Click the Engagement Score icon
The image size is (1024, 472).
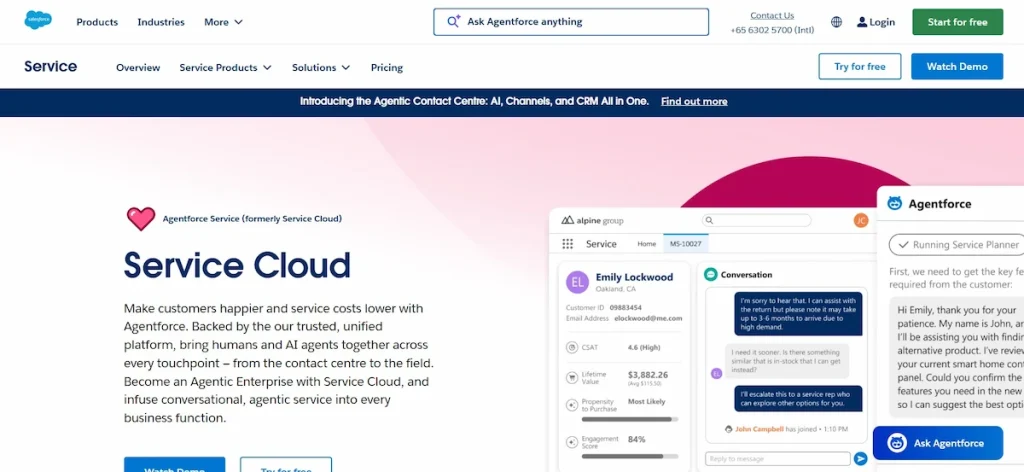pyautogui.click(x=572, y=442)
